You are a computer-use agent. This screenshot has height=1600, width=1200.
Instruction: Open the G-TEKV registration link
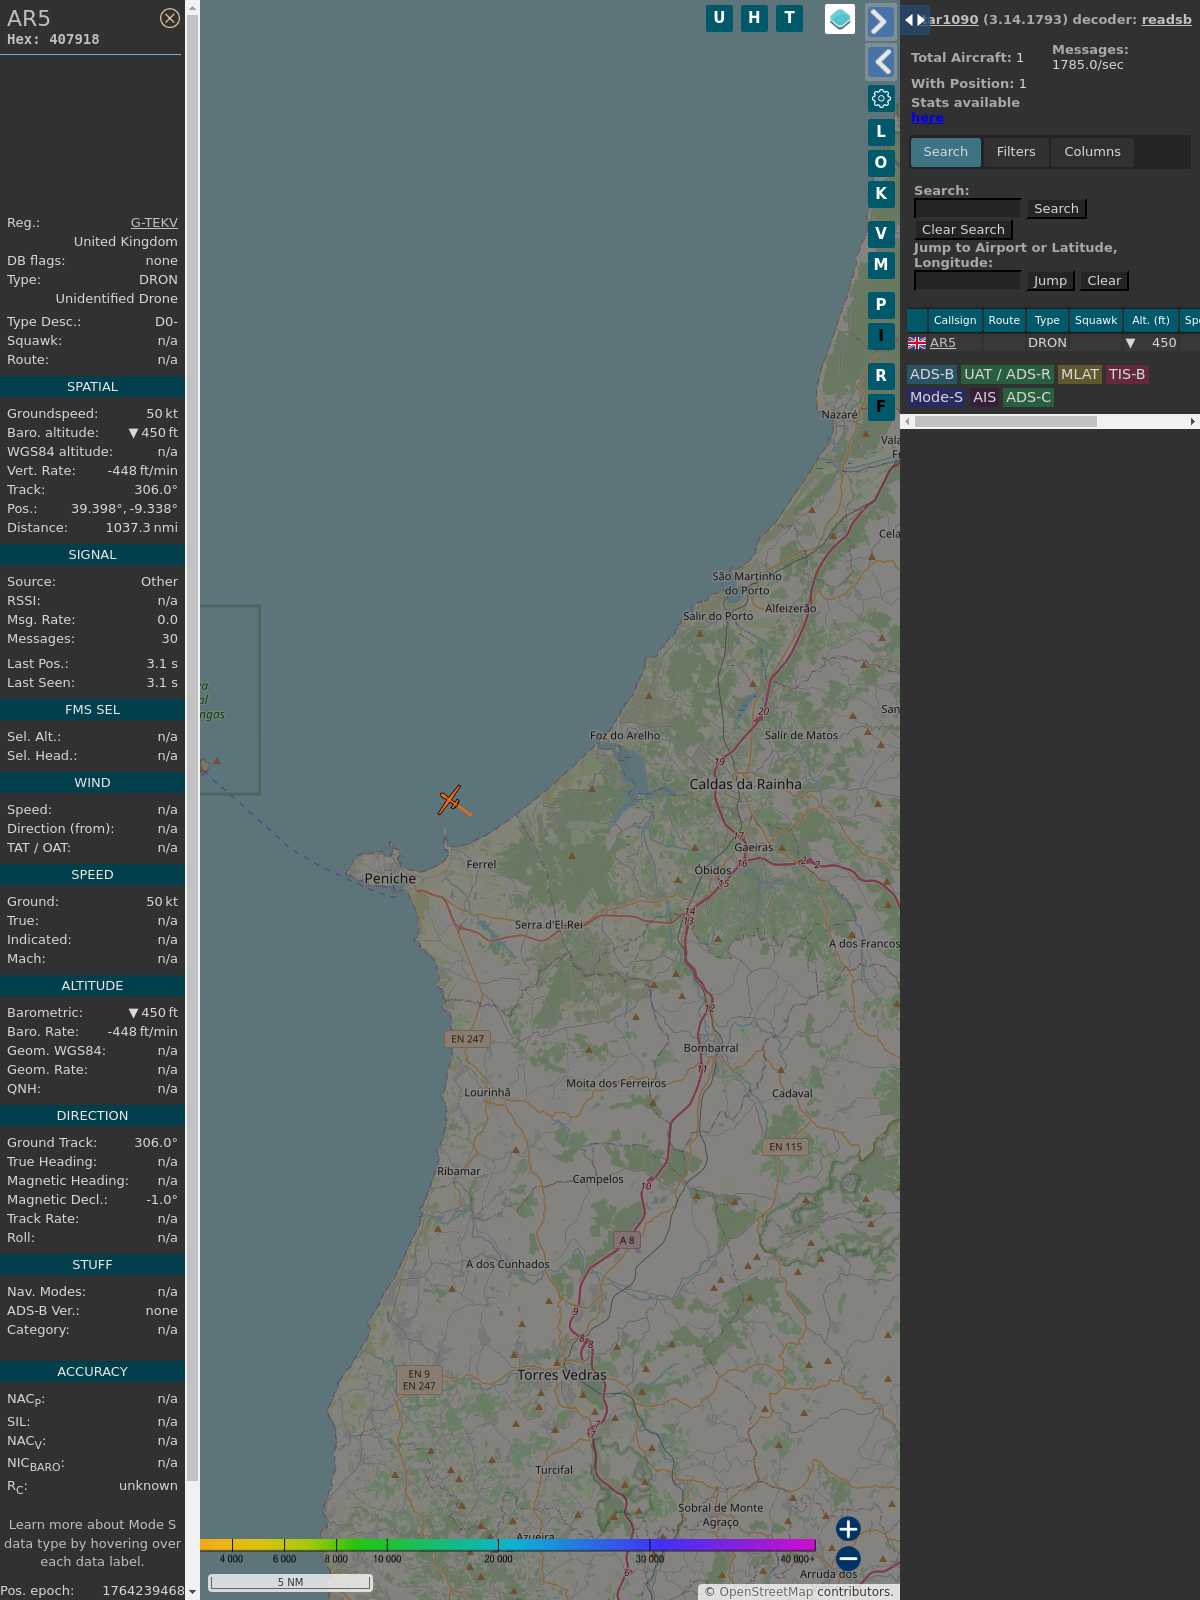154,223
